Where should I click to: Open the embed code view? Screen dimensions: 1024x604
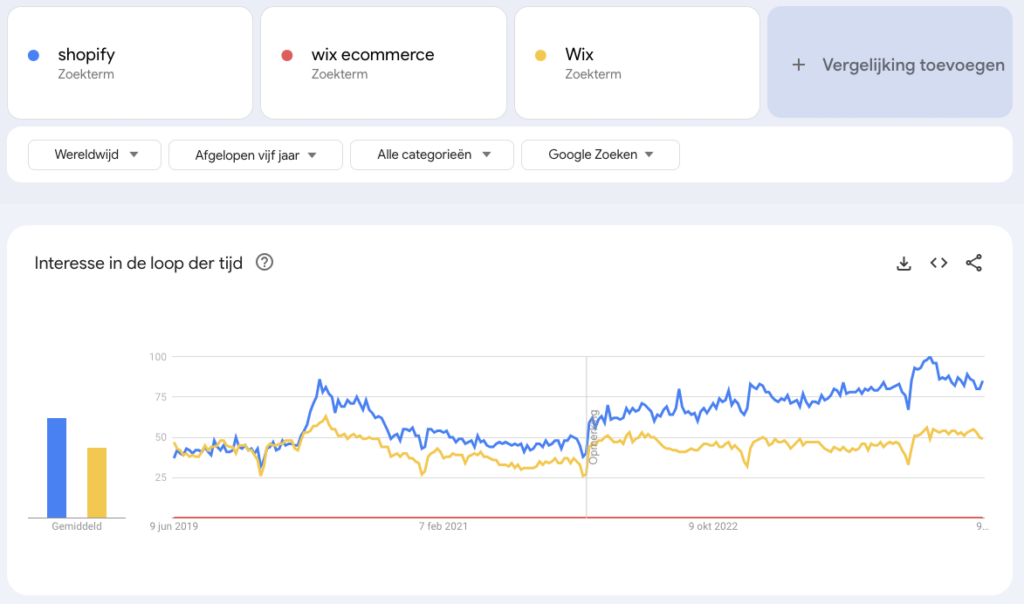938,262
